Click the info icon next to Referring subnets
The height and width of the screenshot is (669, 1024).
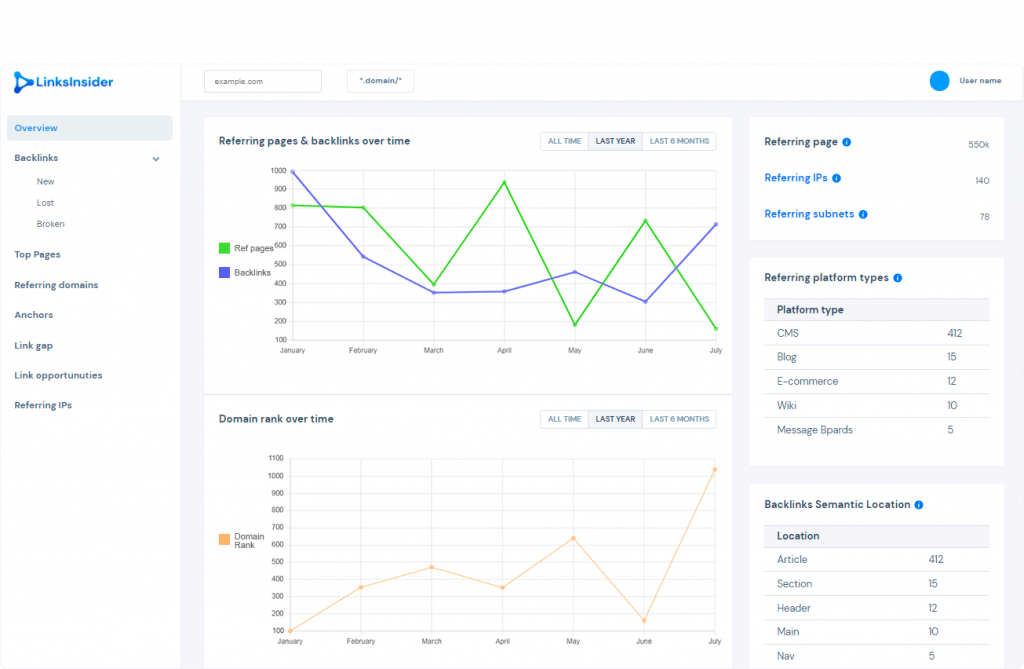coord(863,214)
